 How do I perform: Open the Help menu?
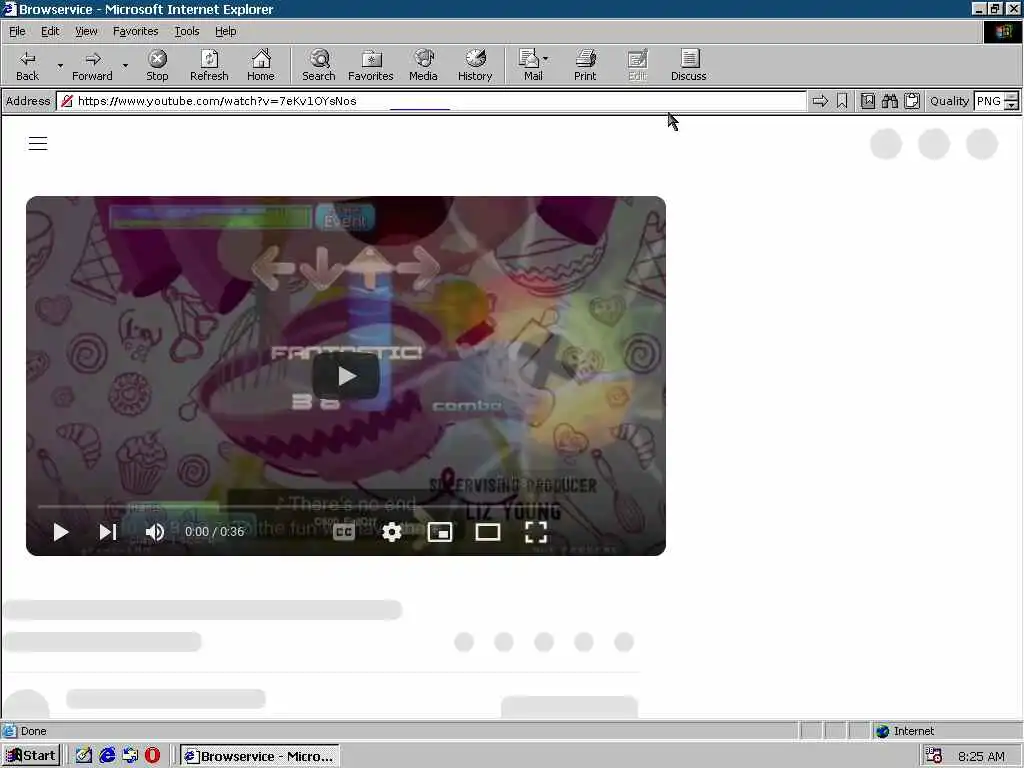pyautogui.click(x=225, y=31)
